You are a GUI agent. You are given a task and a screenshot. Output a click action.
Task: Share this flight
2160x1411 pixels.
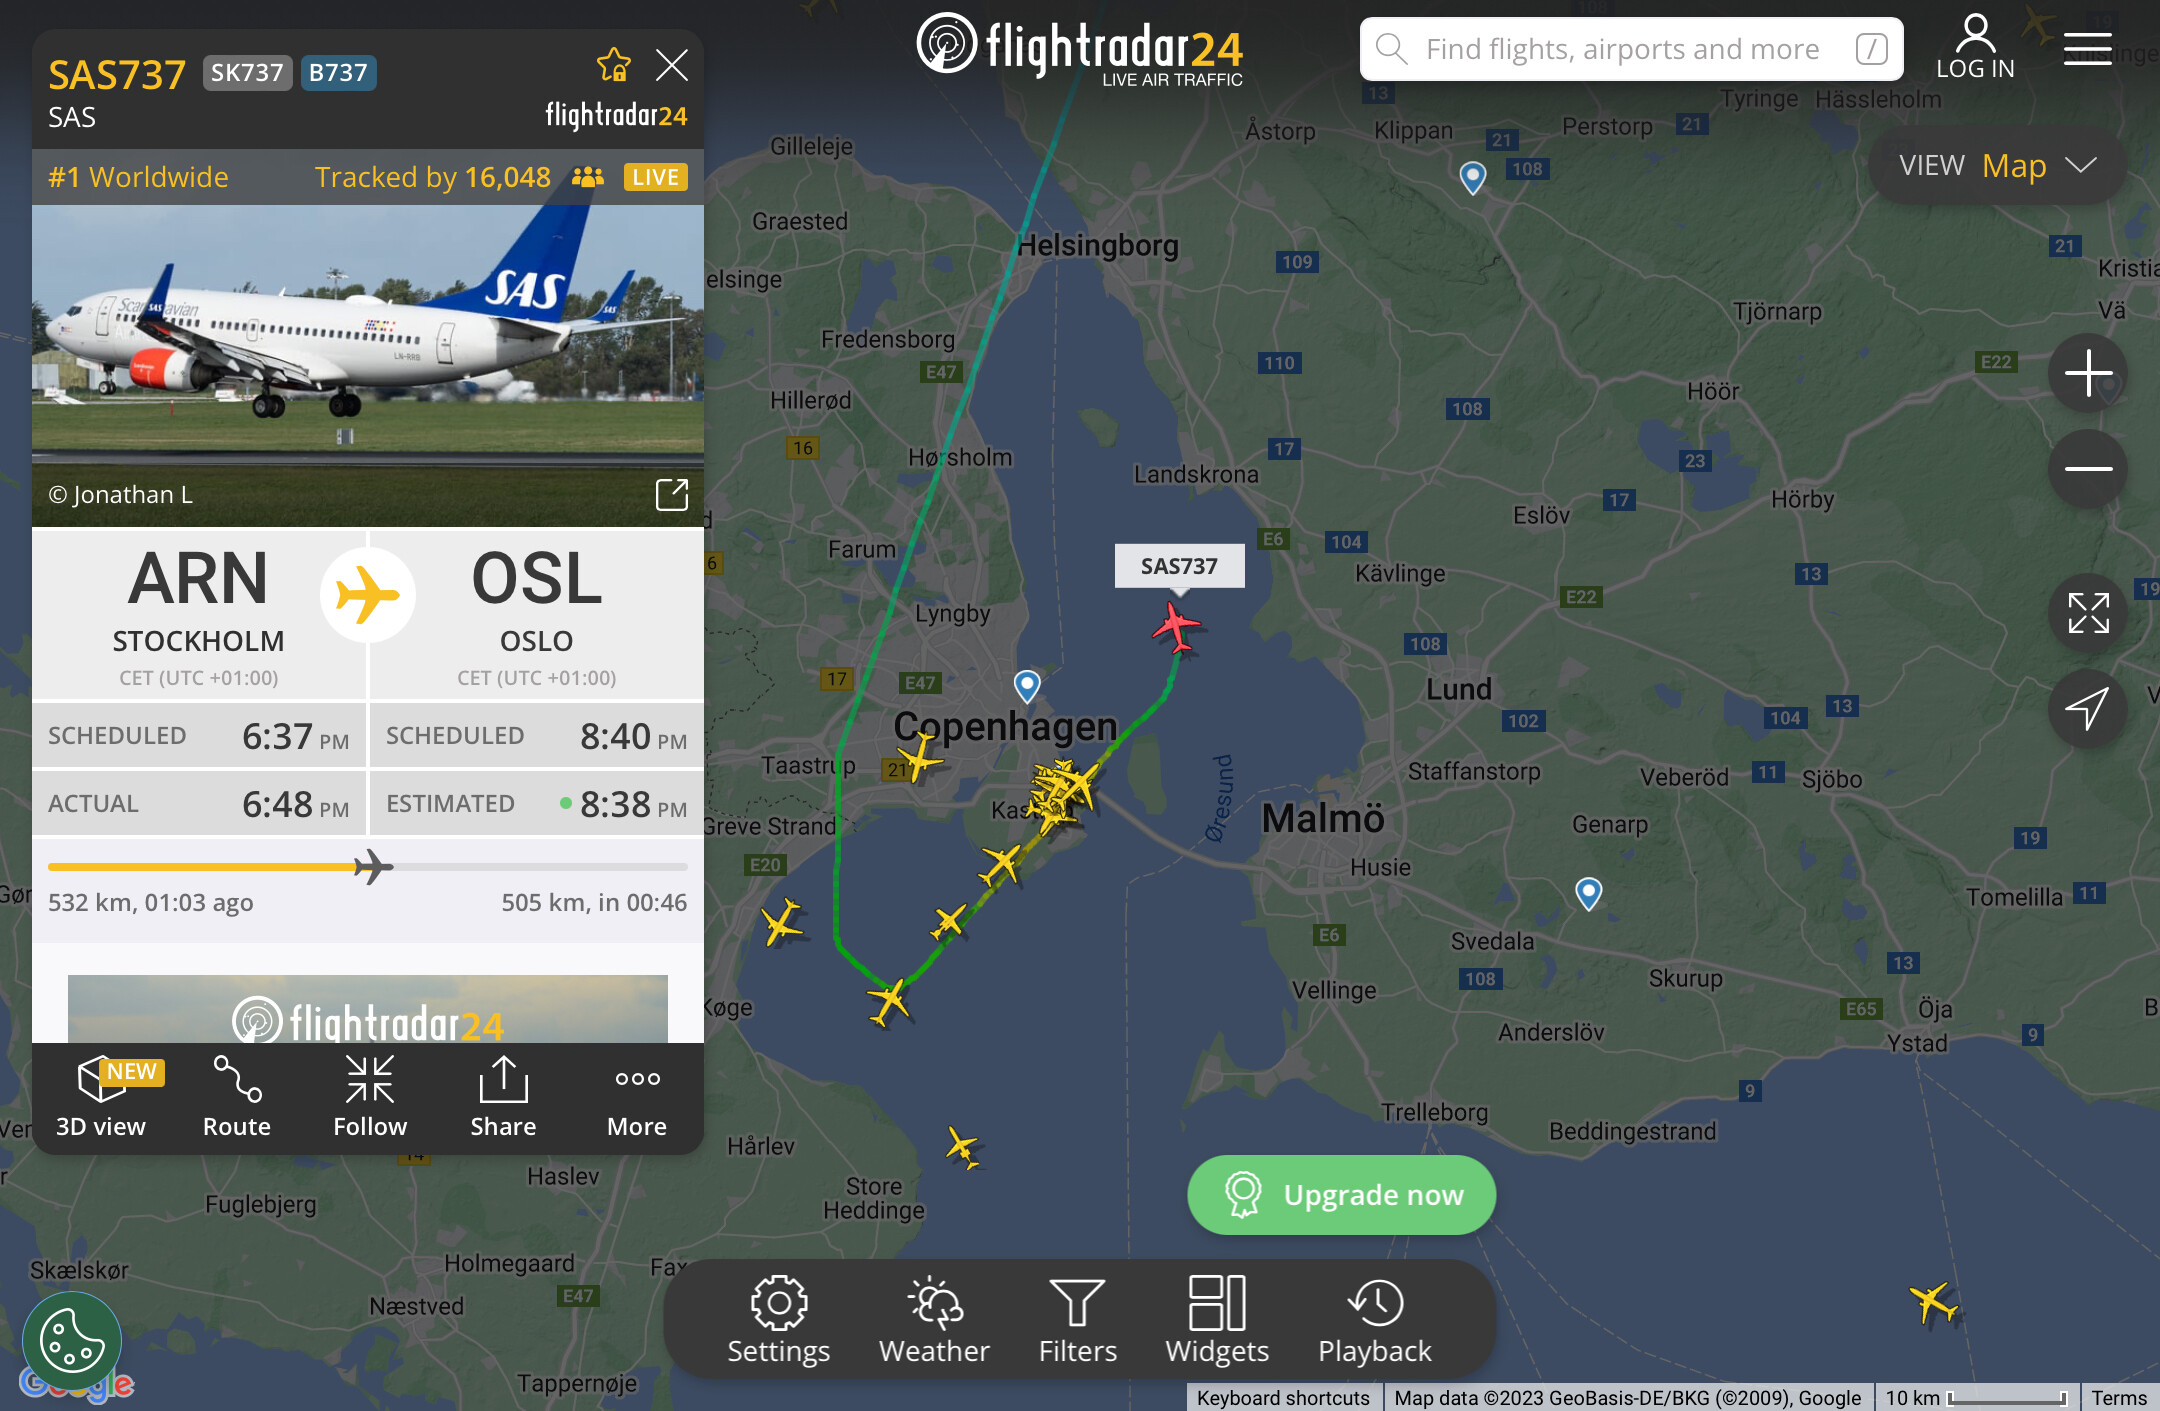coord(503,1097)
